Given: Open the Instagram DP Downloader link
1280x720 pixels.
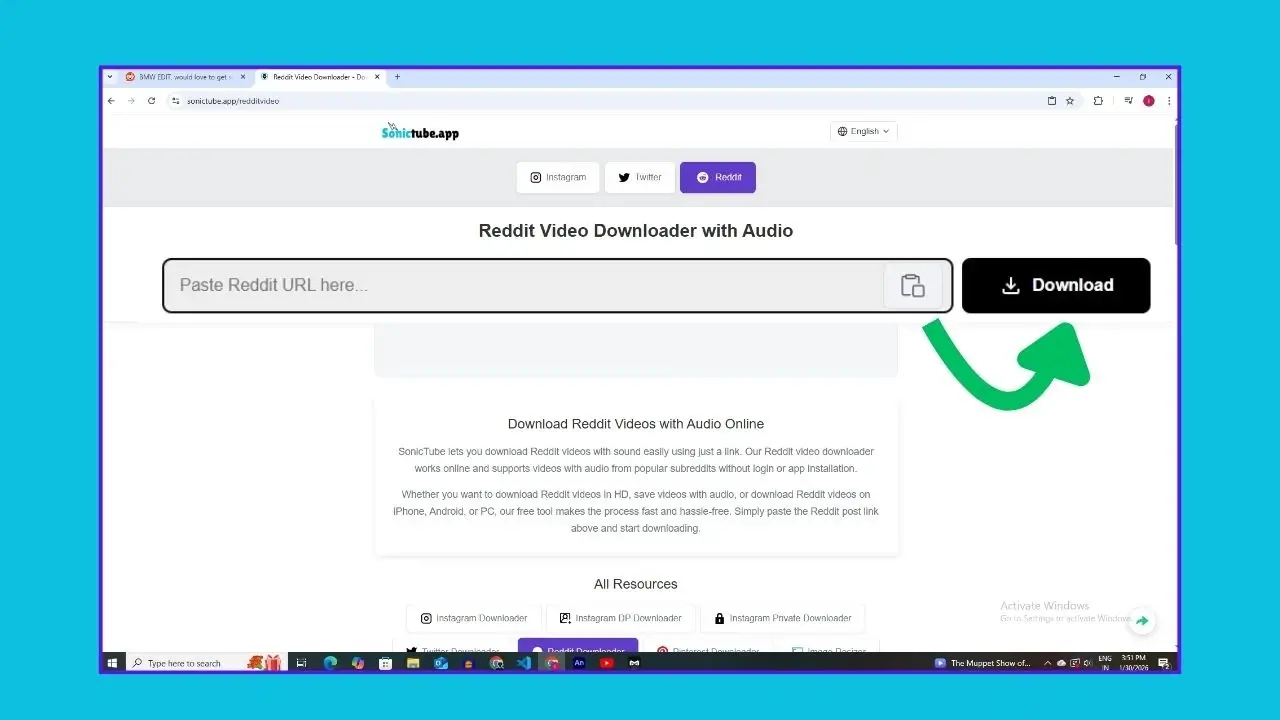Looking at the screenshot, I should point(620,618).
